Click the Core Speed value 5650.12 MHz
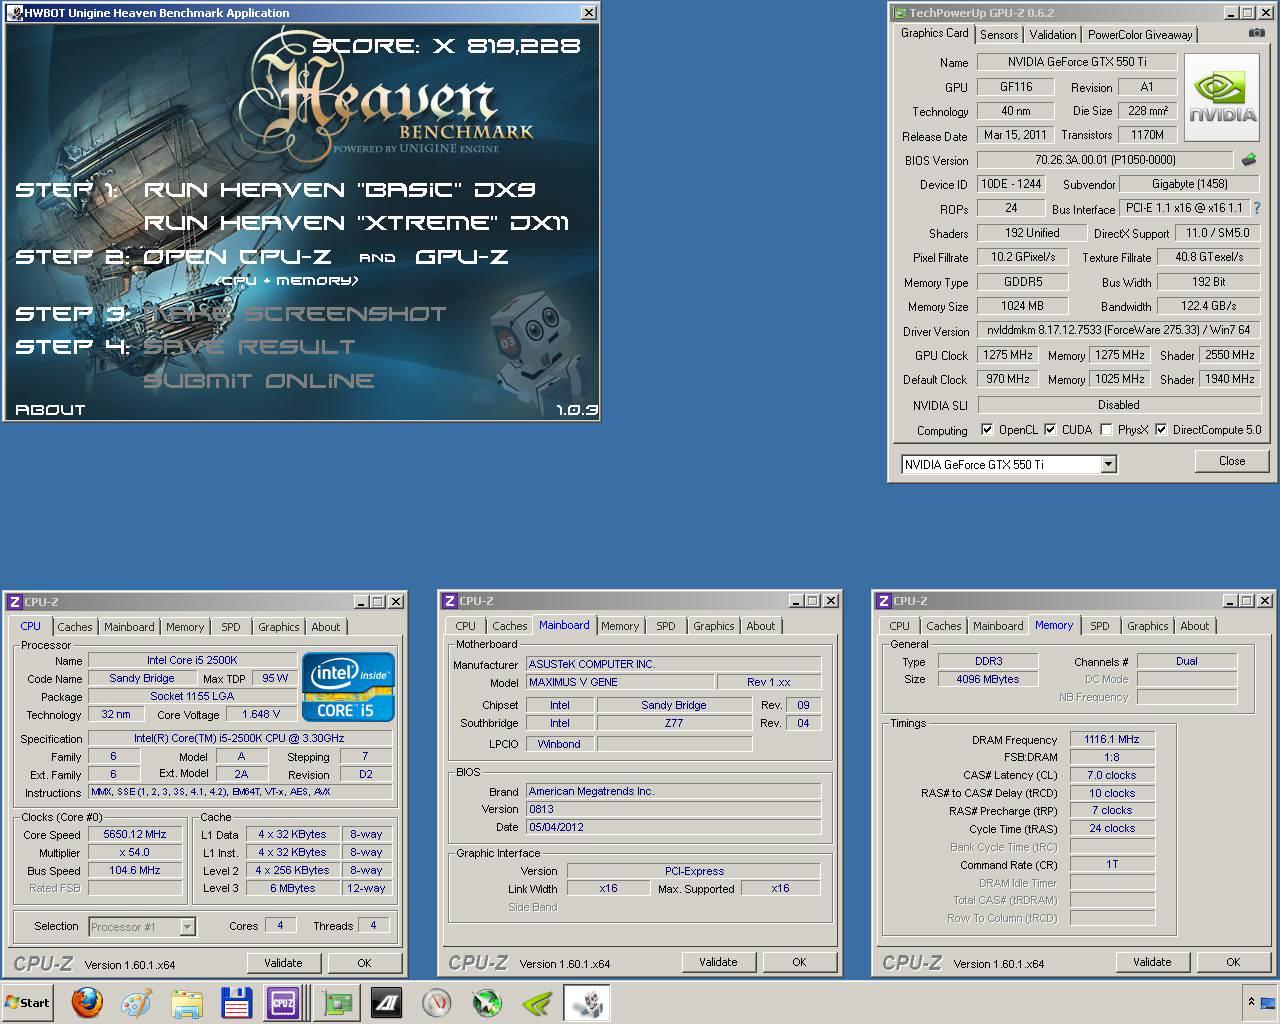The image size is (1280, 1024). click(x=135, y=834)
